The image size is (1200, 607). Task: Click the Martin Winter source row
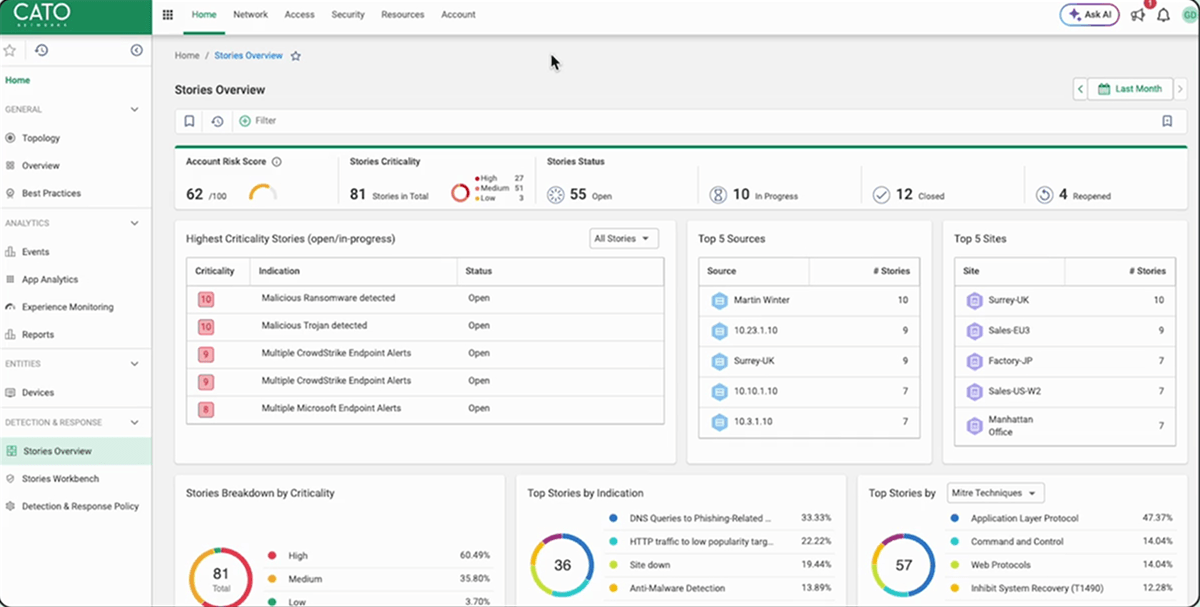[809, 300]
